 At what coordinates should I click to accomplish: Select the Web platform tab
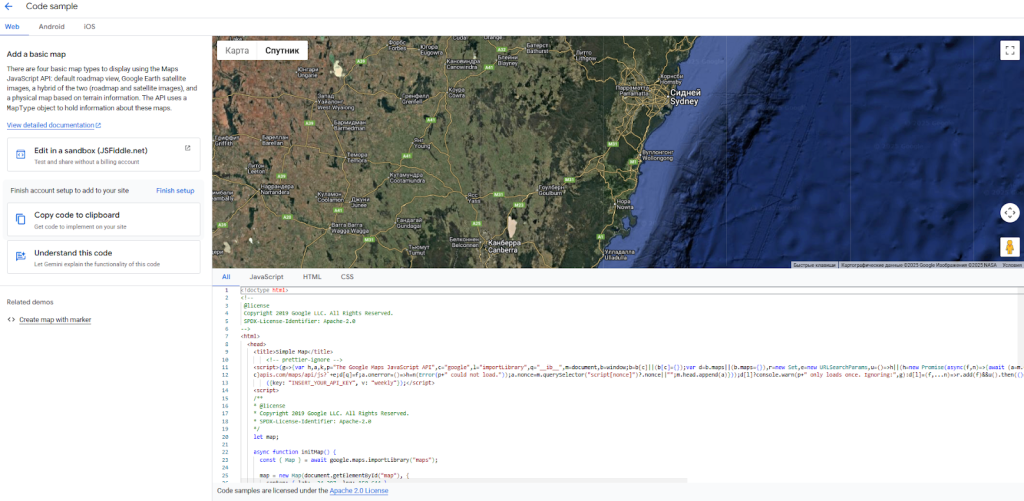click(x=14, y=26)
